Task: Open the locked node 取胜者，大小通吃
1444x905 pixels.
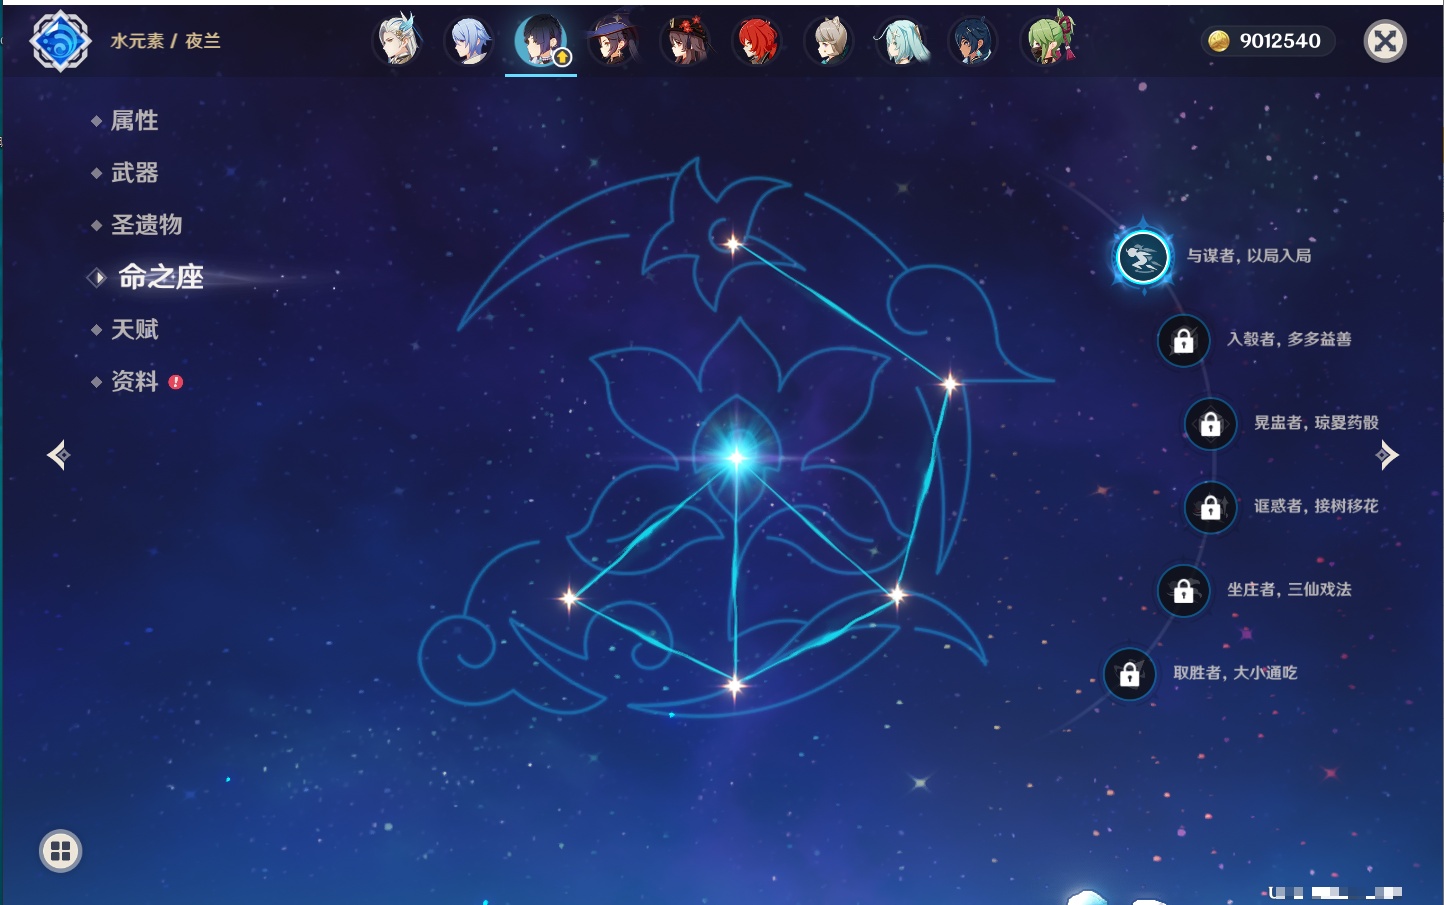Action: [1130, 674]
